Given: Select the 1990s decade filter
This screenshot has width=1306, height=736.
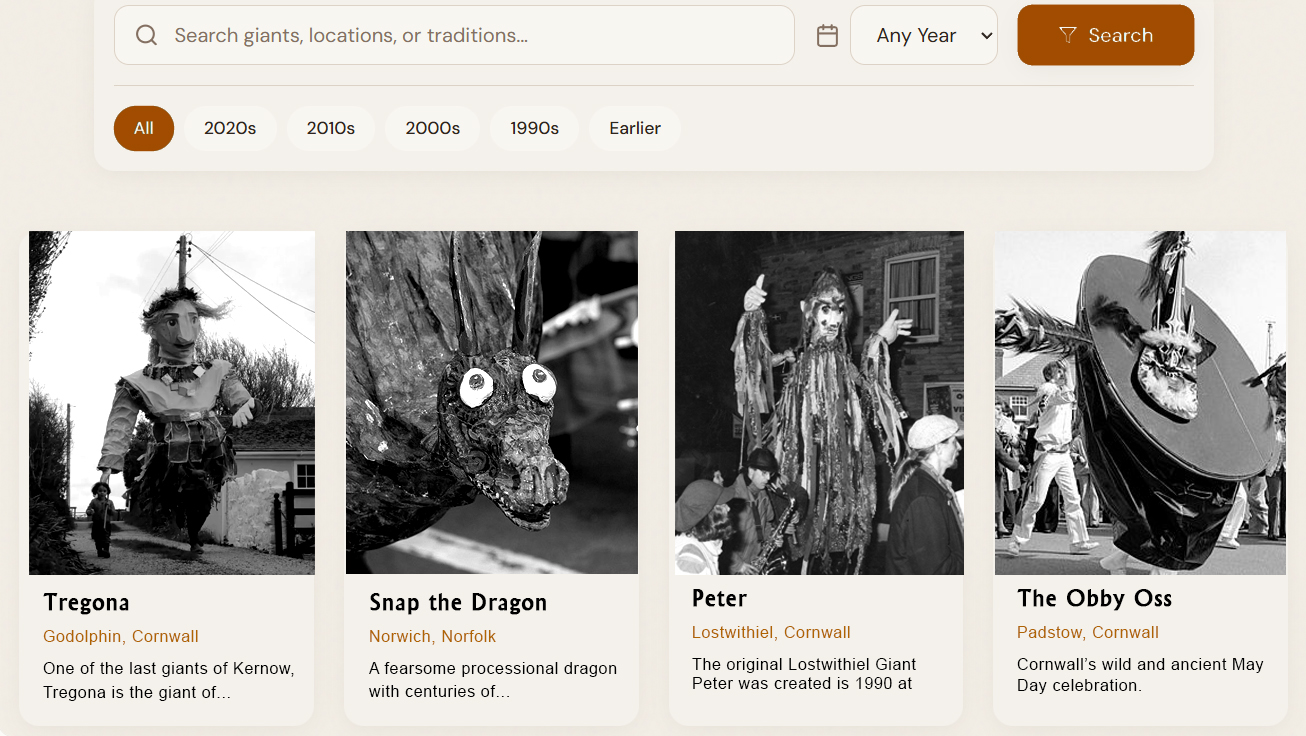Looking at the screenshot, I should click(534, 128).
